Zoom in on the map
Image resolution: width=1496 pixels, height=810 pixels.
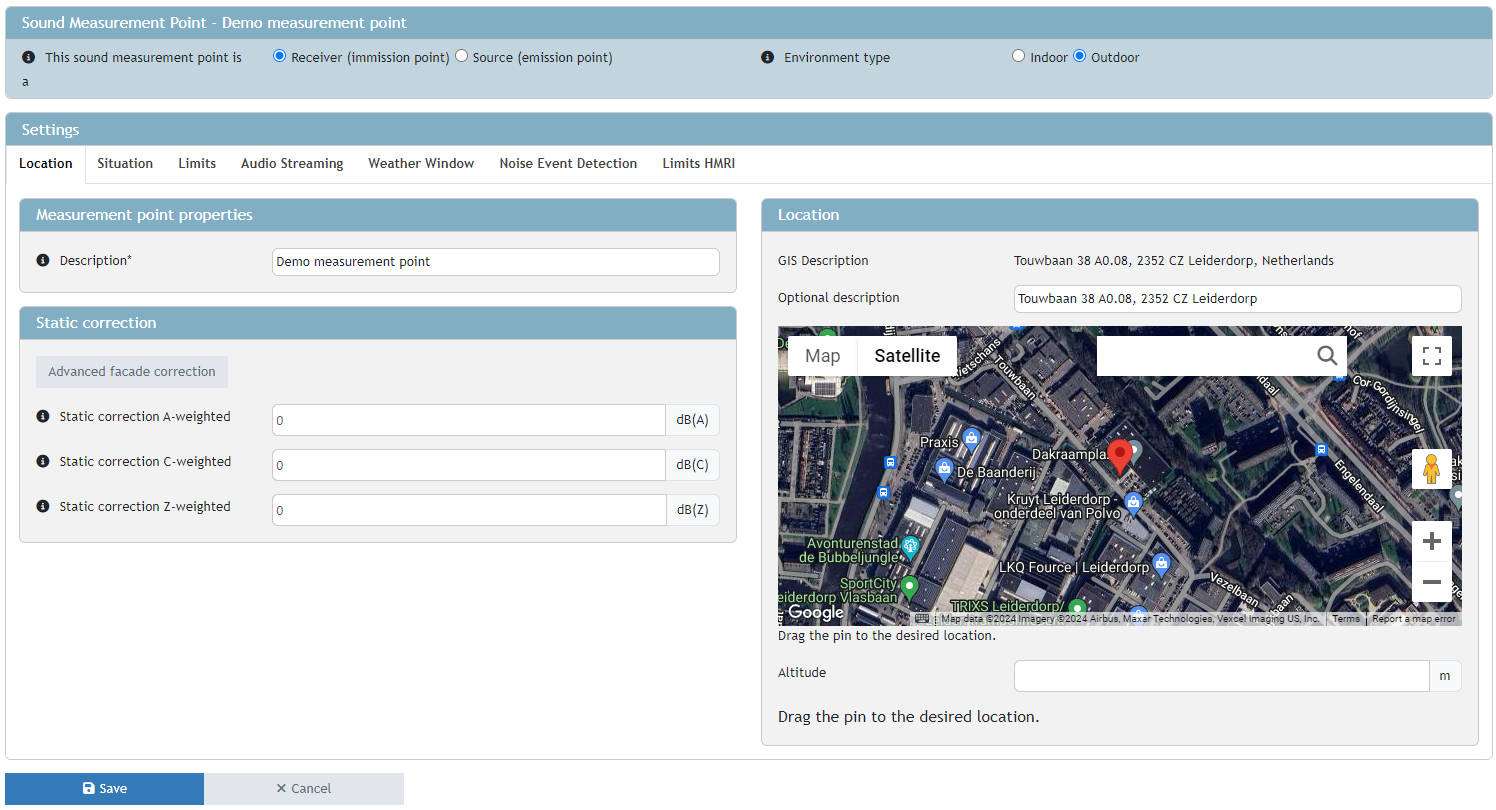point(1431,541)
